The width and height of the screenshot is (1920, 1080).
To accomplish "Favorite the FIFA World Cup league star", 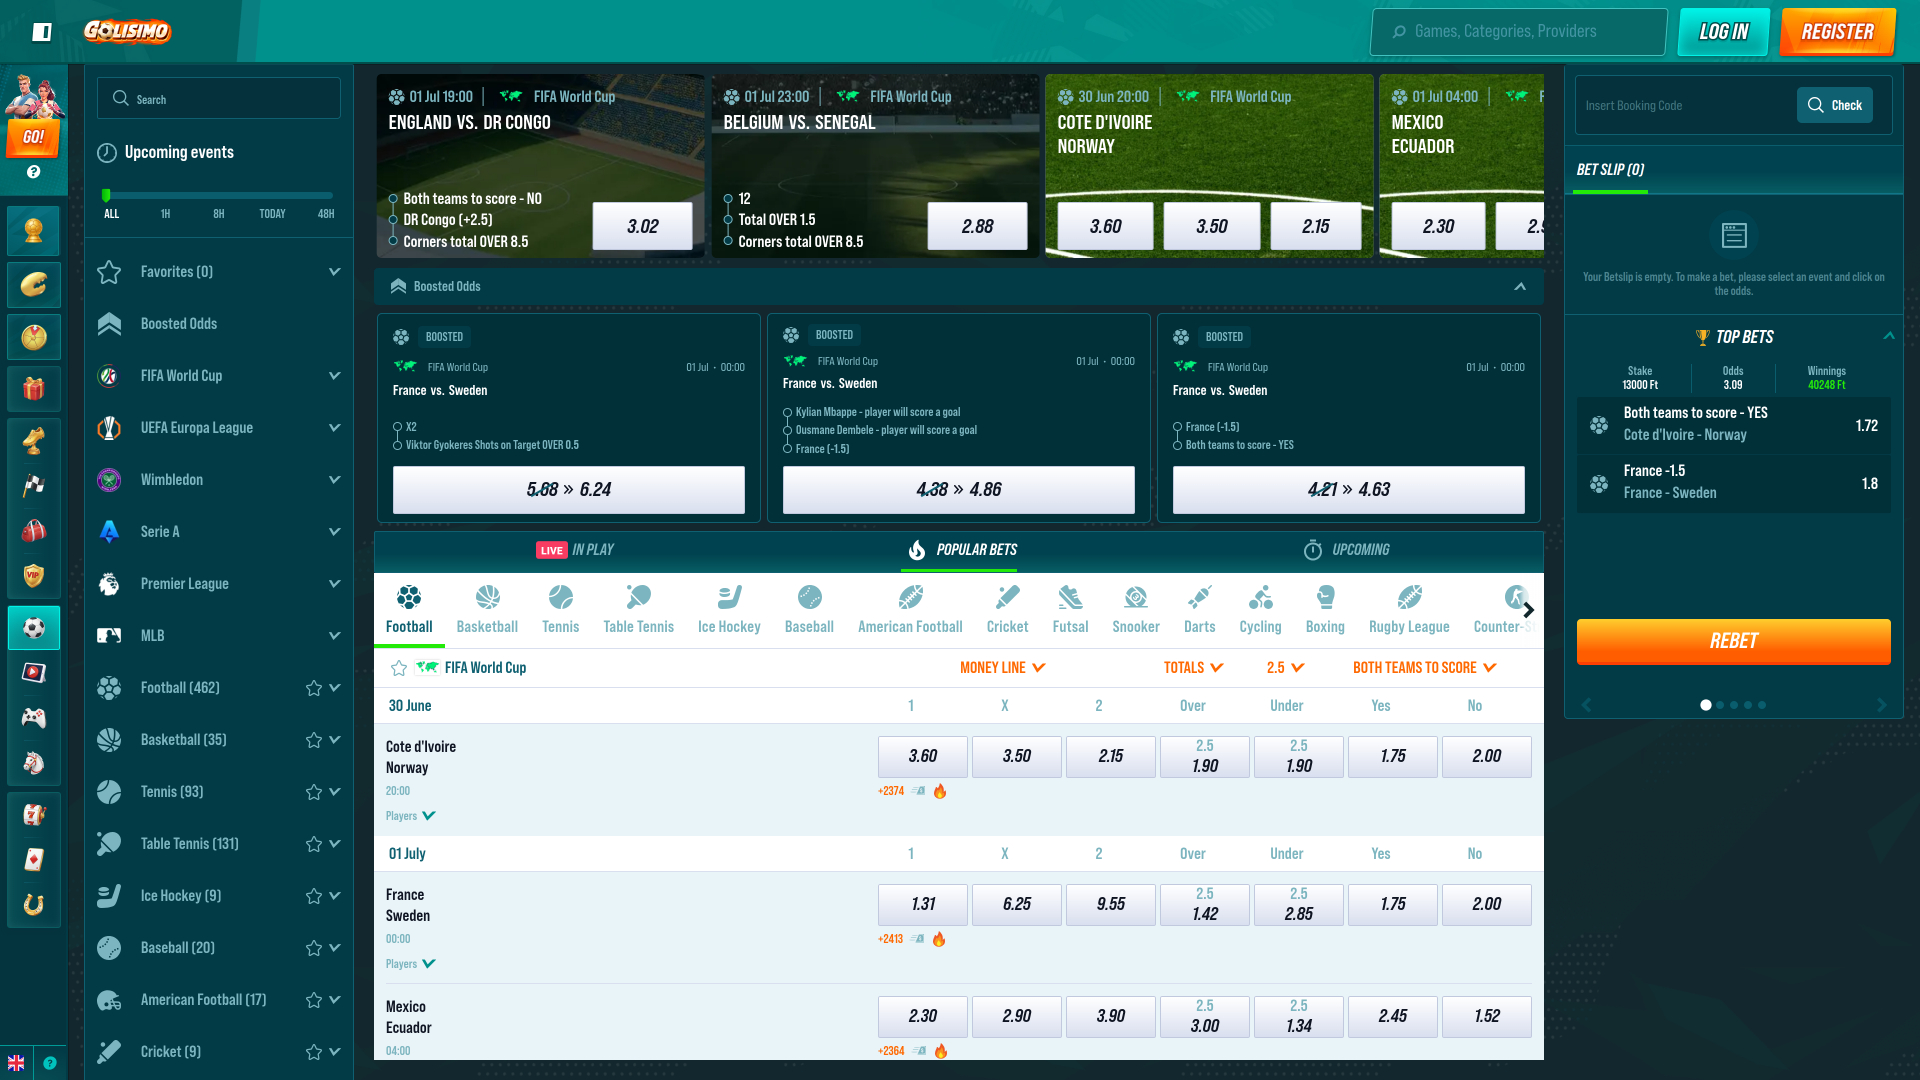I will click(x=399, y=668).
